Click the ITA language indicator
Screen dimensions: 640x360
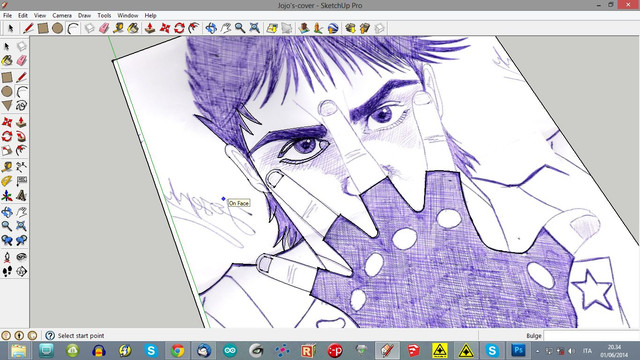[587, 351]
